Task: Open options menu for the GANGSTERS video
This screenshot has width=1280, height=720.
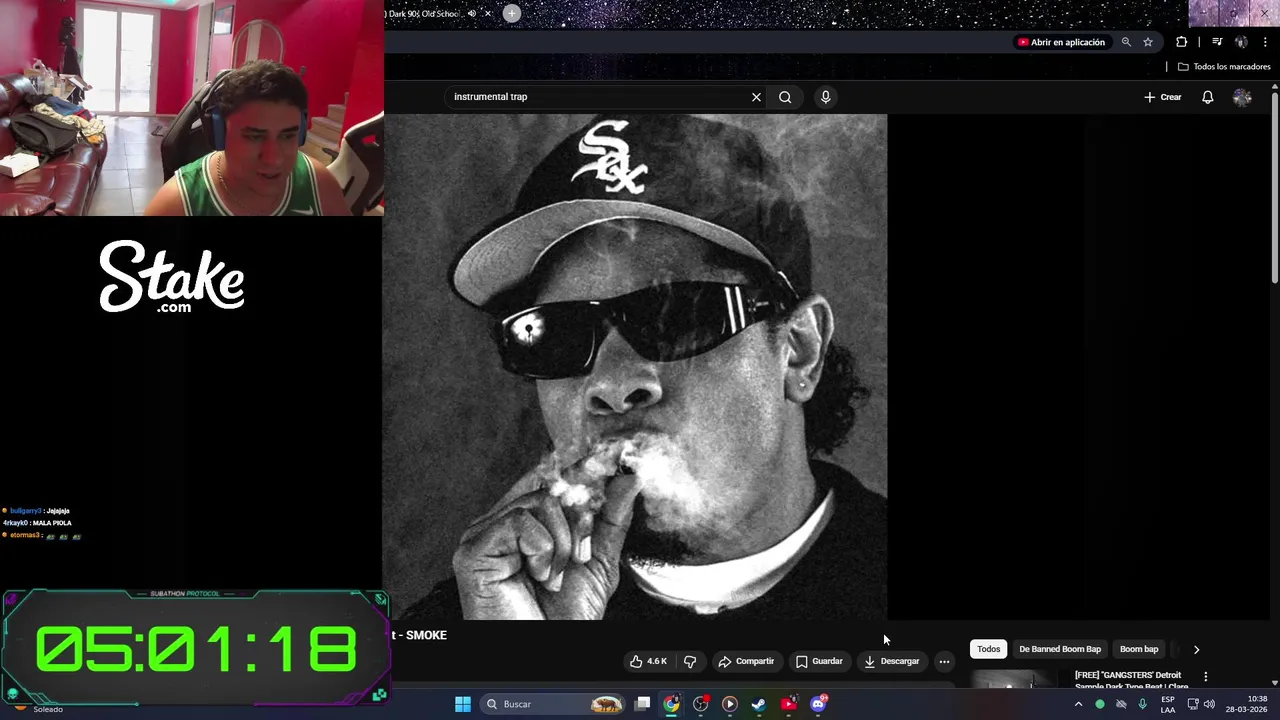Action: 1205,677
